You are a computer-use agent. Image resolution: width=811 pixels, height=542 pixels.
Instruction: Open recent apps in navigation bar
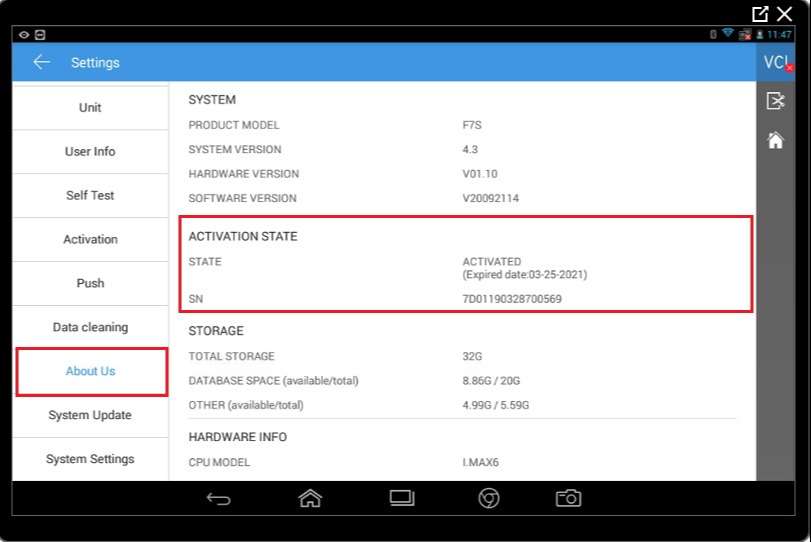[402, 498]
